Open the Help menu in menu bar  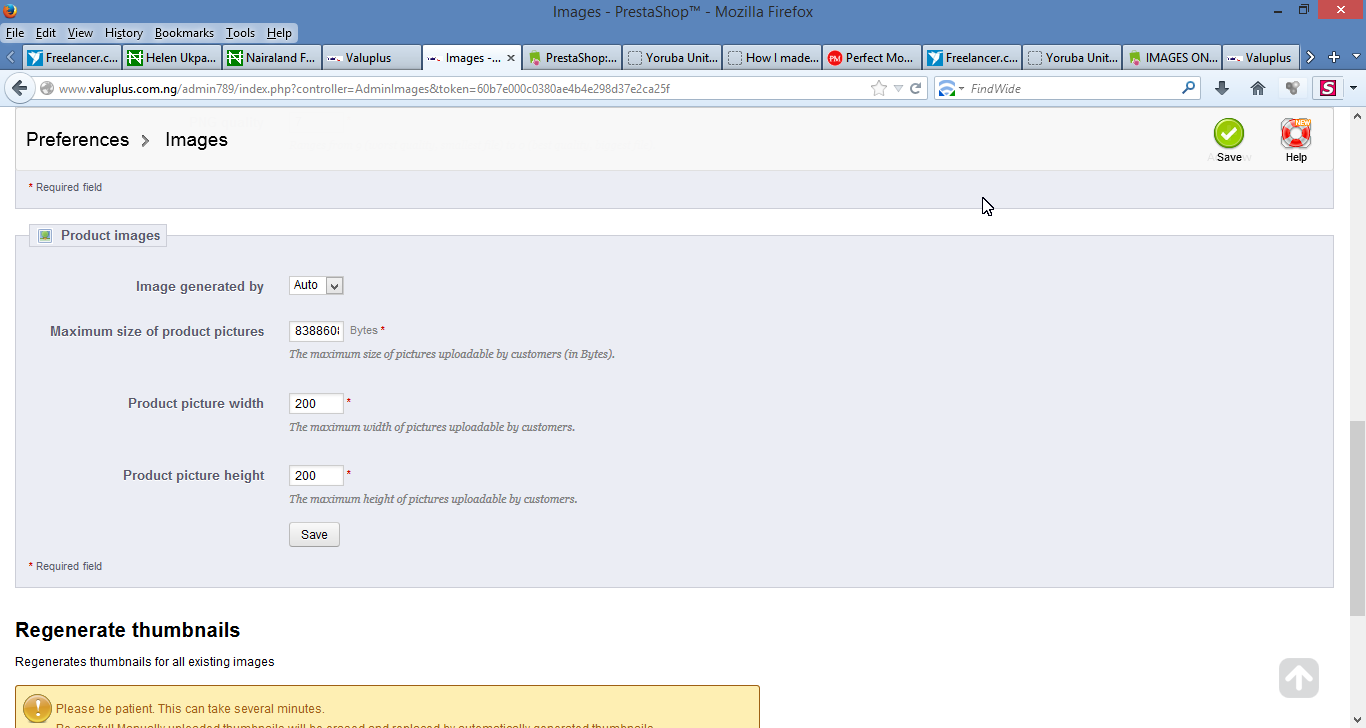279,33
